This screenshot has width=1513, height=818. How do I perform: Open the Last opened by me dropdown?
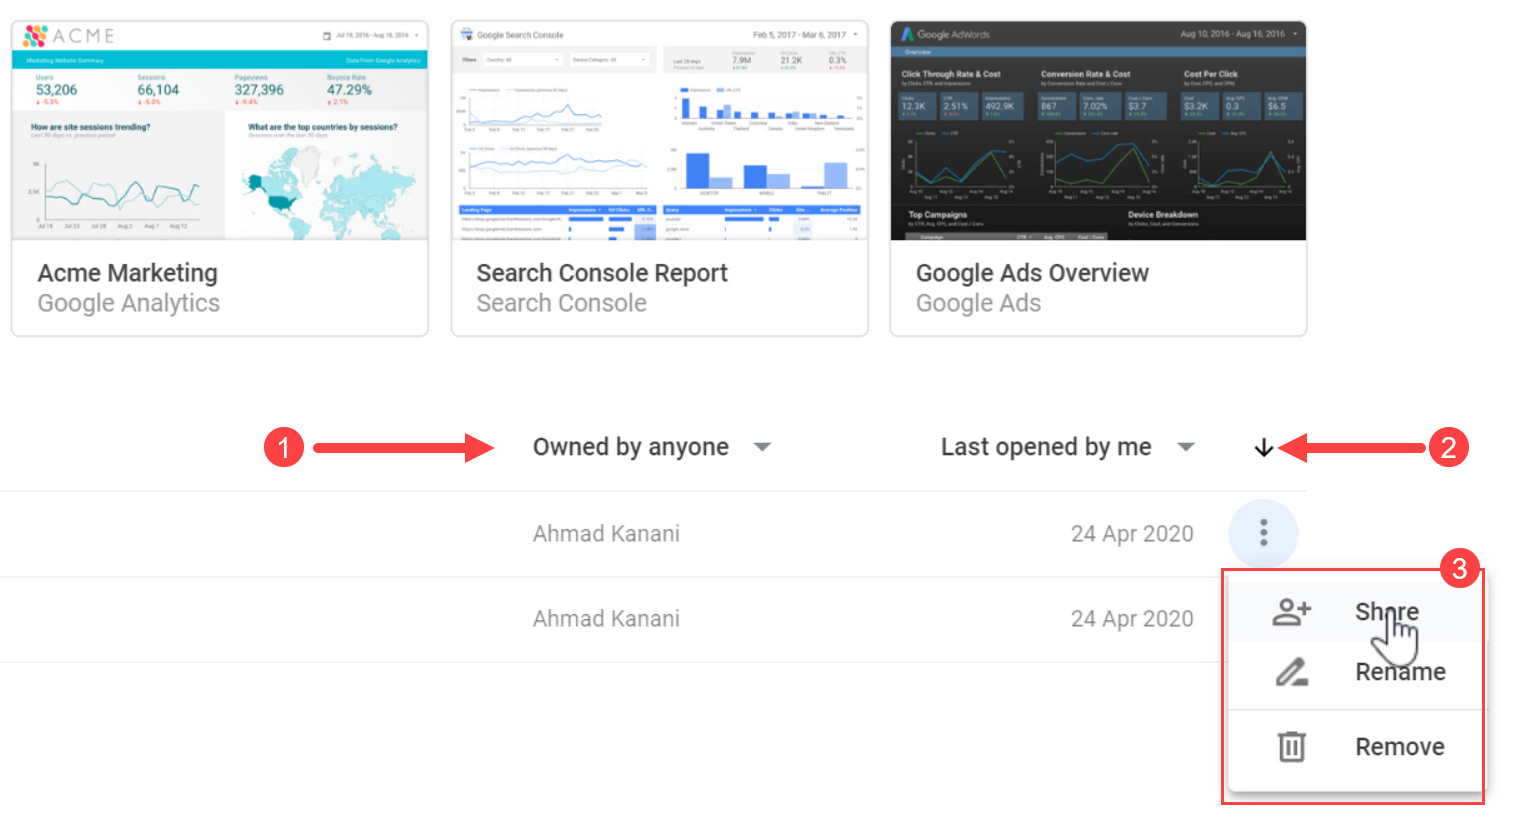point(1068,447)
